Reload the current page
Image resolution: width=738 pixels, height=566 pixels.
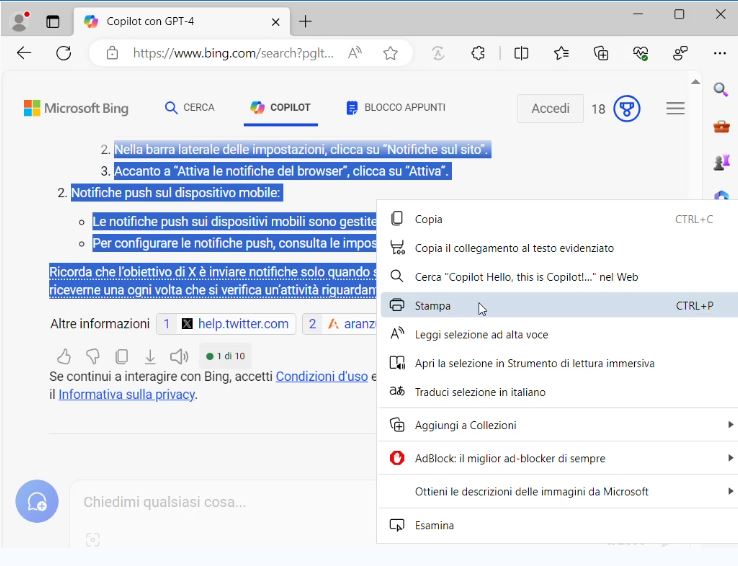(64, 53)
